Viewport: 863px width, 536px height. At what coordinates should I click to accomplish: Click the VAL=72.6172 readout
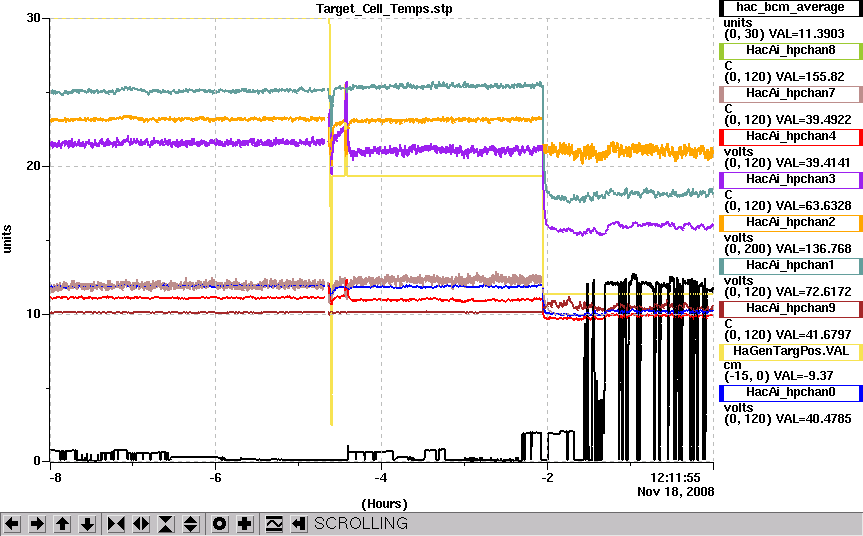(x=813, y=292)
